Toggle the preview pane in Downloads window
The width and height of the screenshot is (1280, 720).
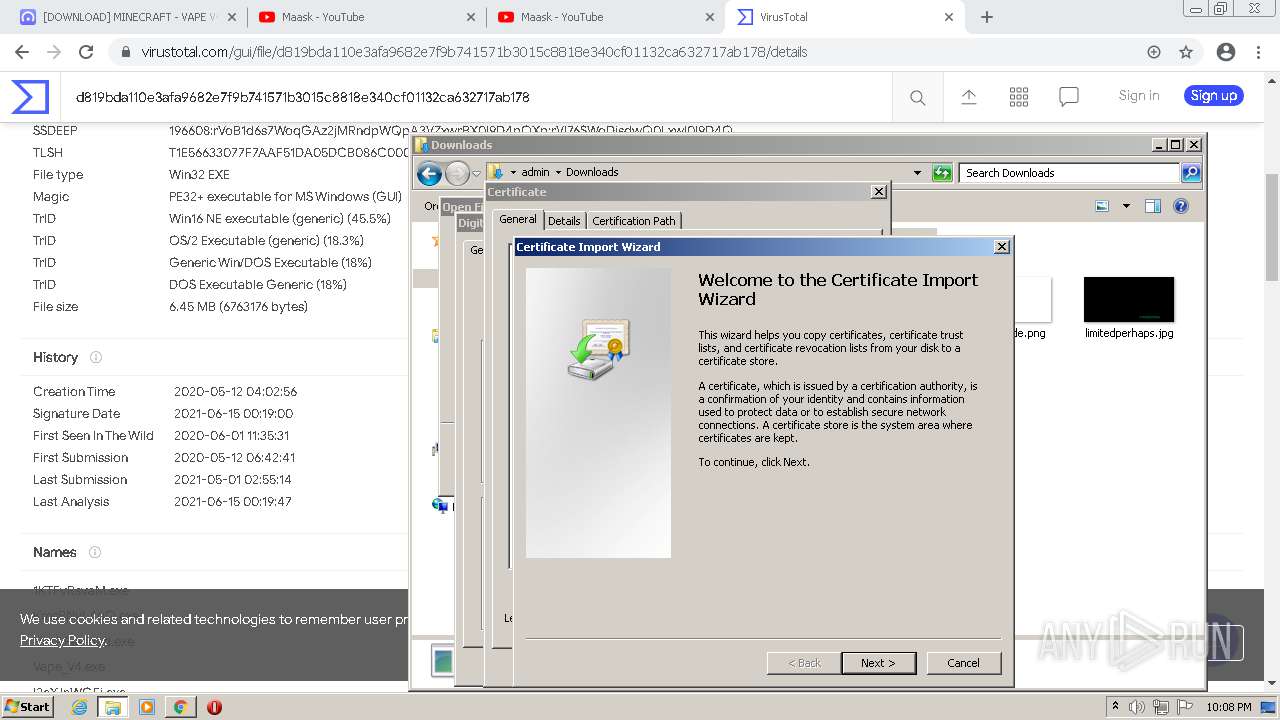pyautogui.click(x=1153, y=206)
